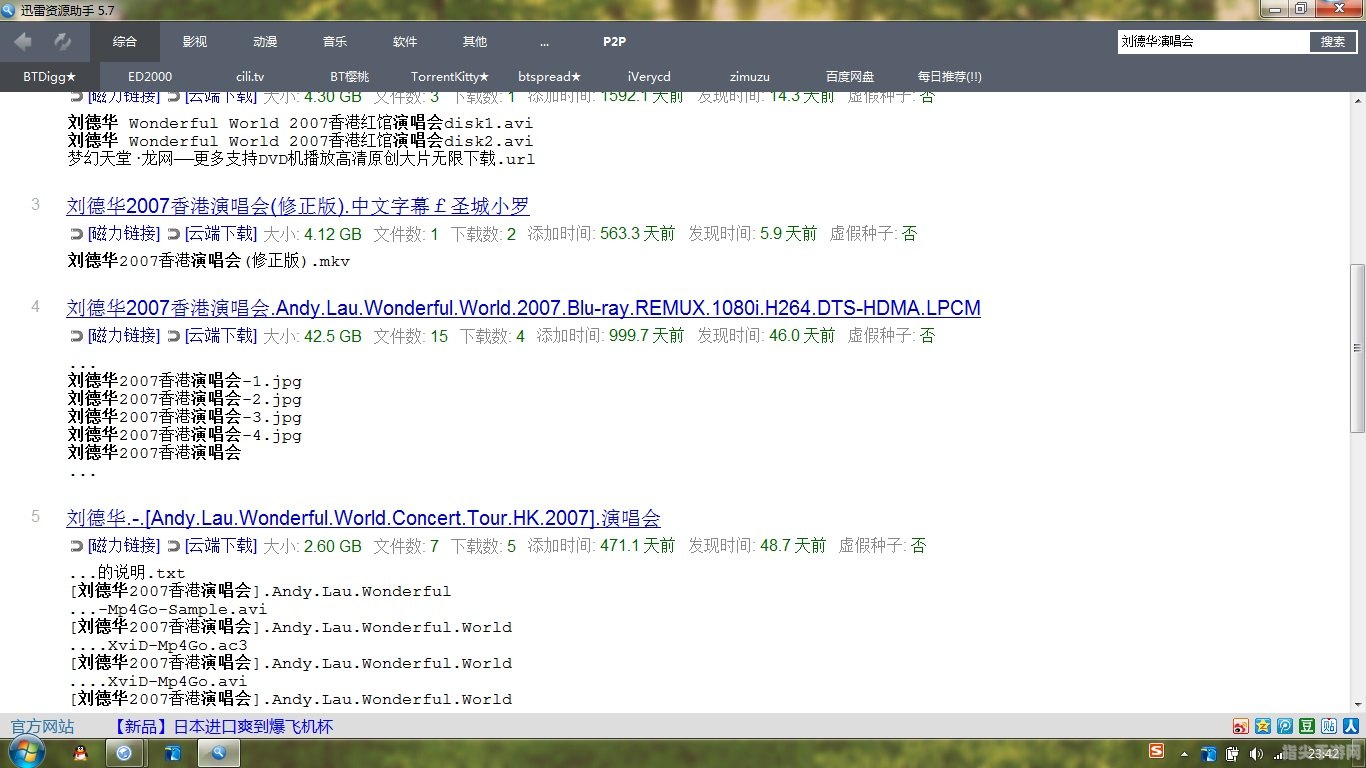The height and width of the screenshot is (768, 1366).
Task: Select the ....XviD-Mp4Go.ac3 file line
Action: (x=158, y=645)
